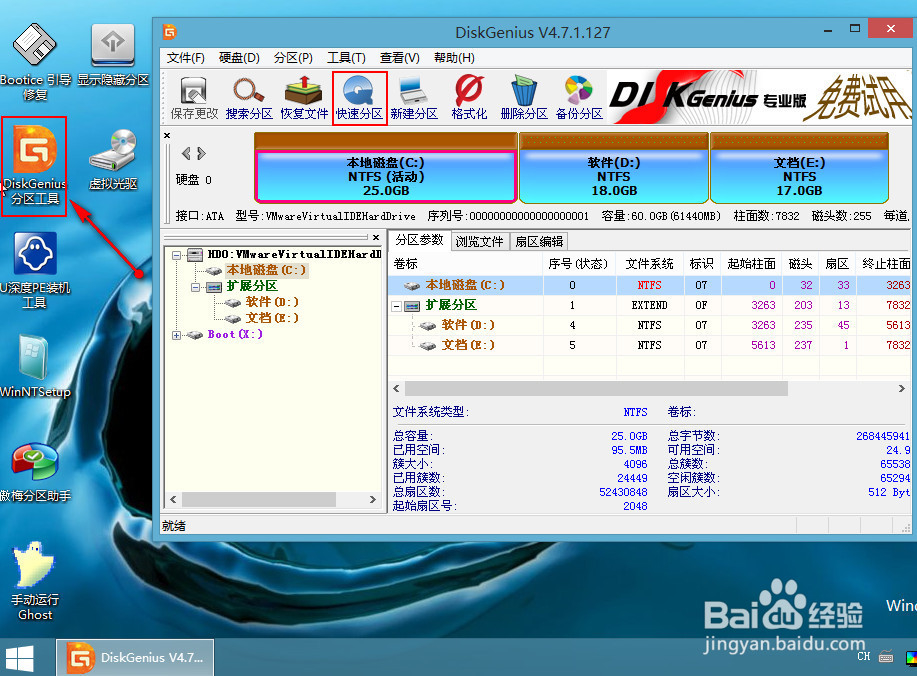
Task: Select WinNTSetup desktop icon
Action: (35, 367)
